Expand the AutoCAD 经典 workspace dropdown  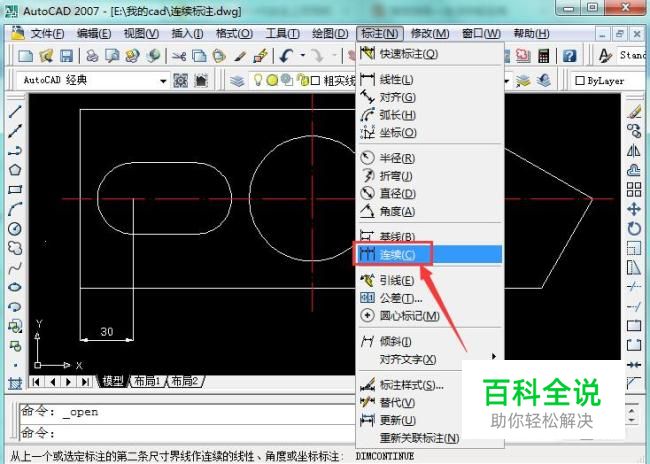point(163,81)
